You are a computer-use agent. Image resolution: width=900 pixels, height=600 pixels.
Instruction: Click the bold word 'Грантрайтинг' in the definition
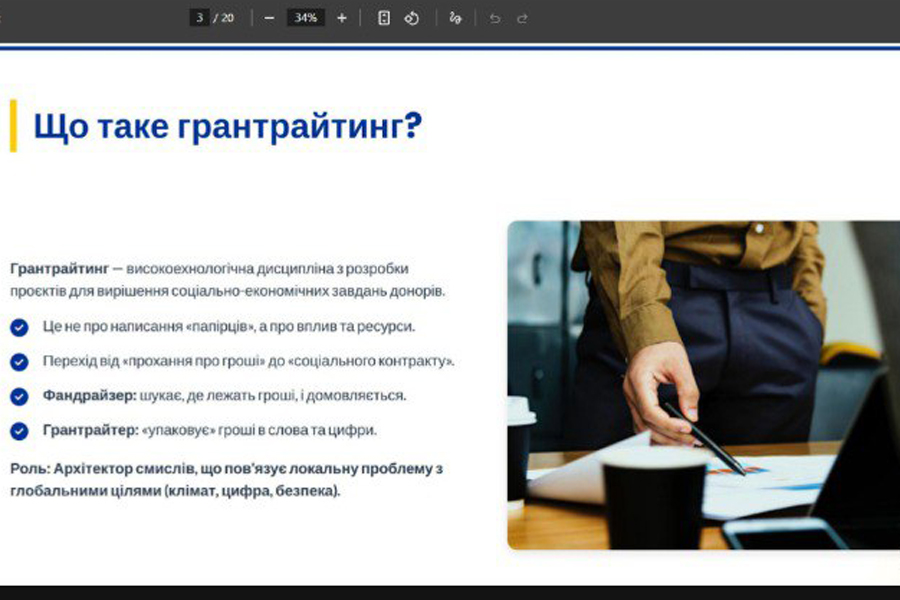pyautogui.click(x=60, y=269)
